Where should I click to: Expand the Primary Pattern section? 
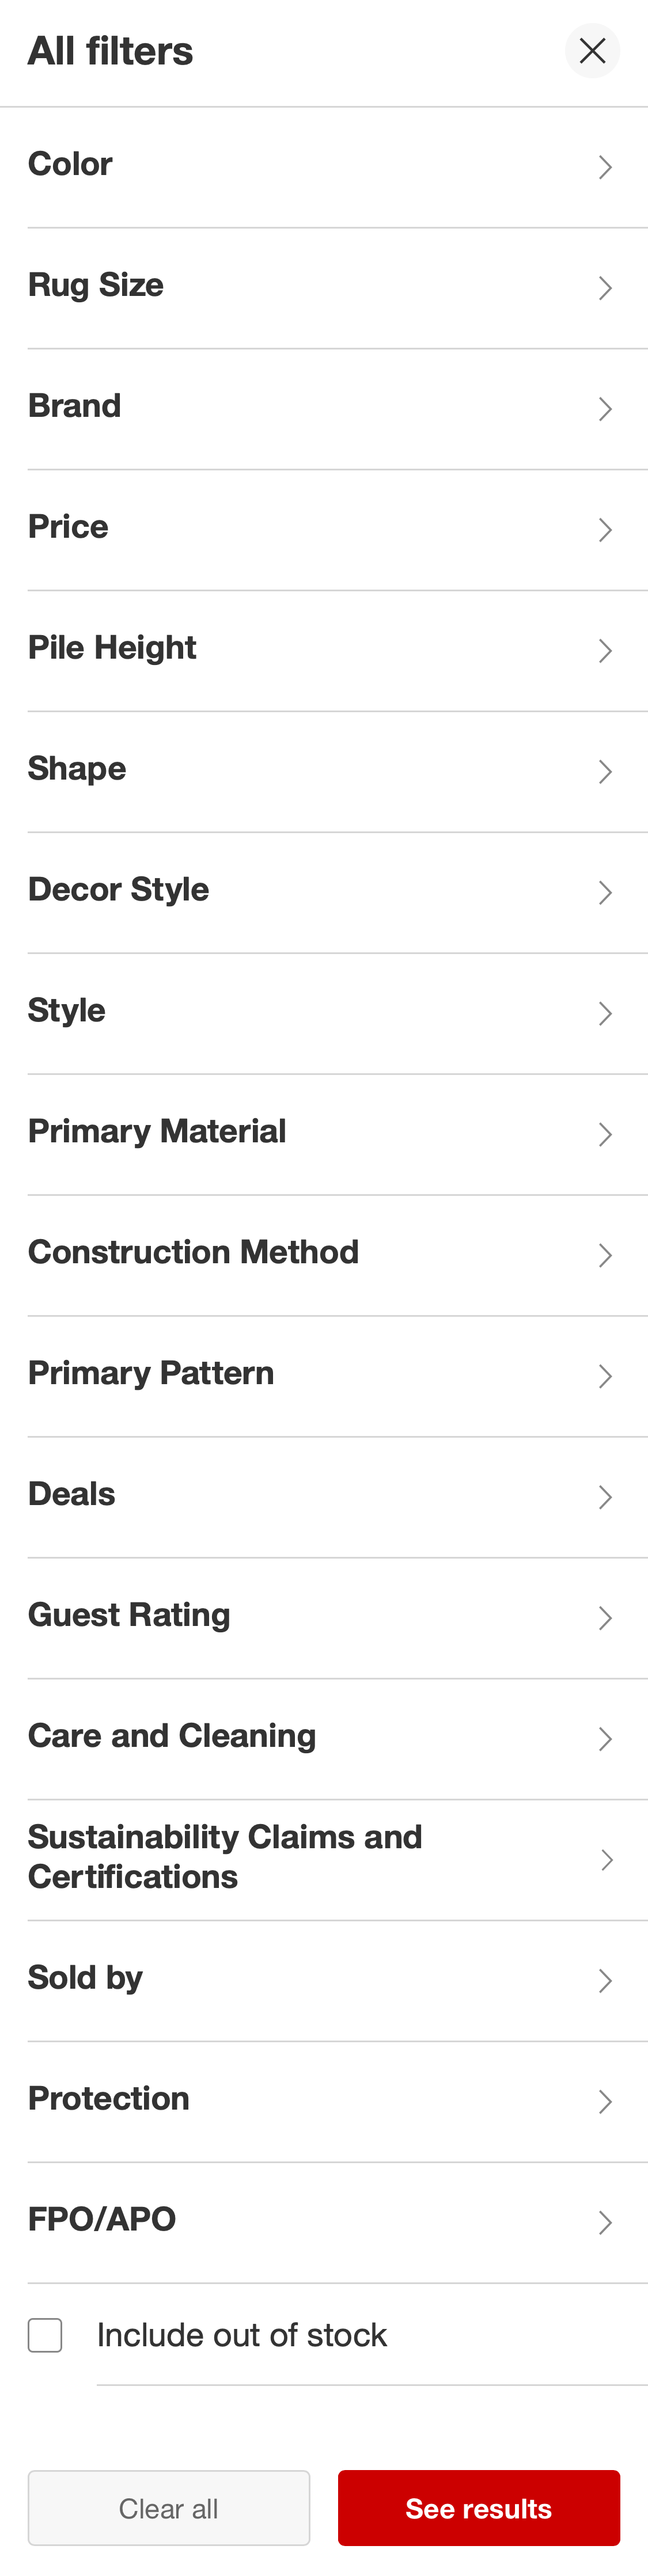tap(324, 1375)
